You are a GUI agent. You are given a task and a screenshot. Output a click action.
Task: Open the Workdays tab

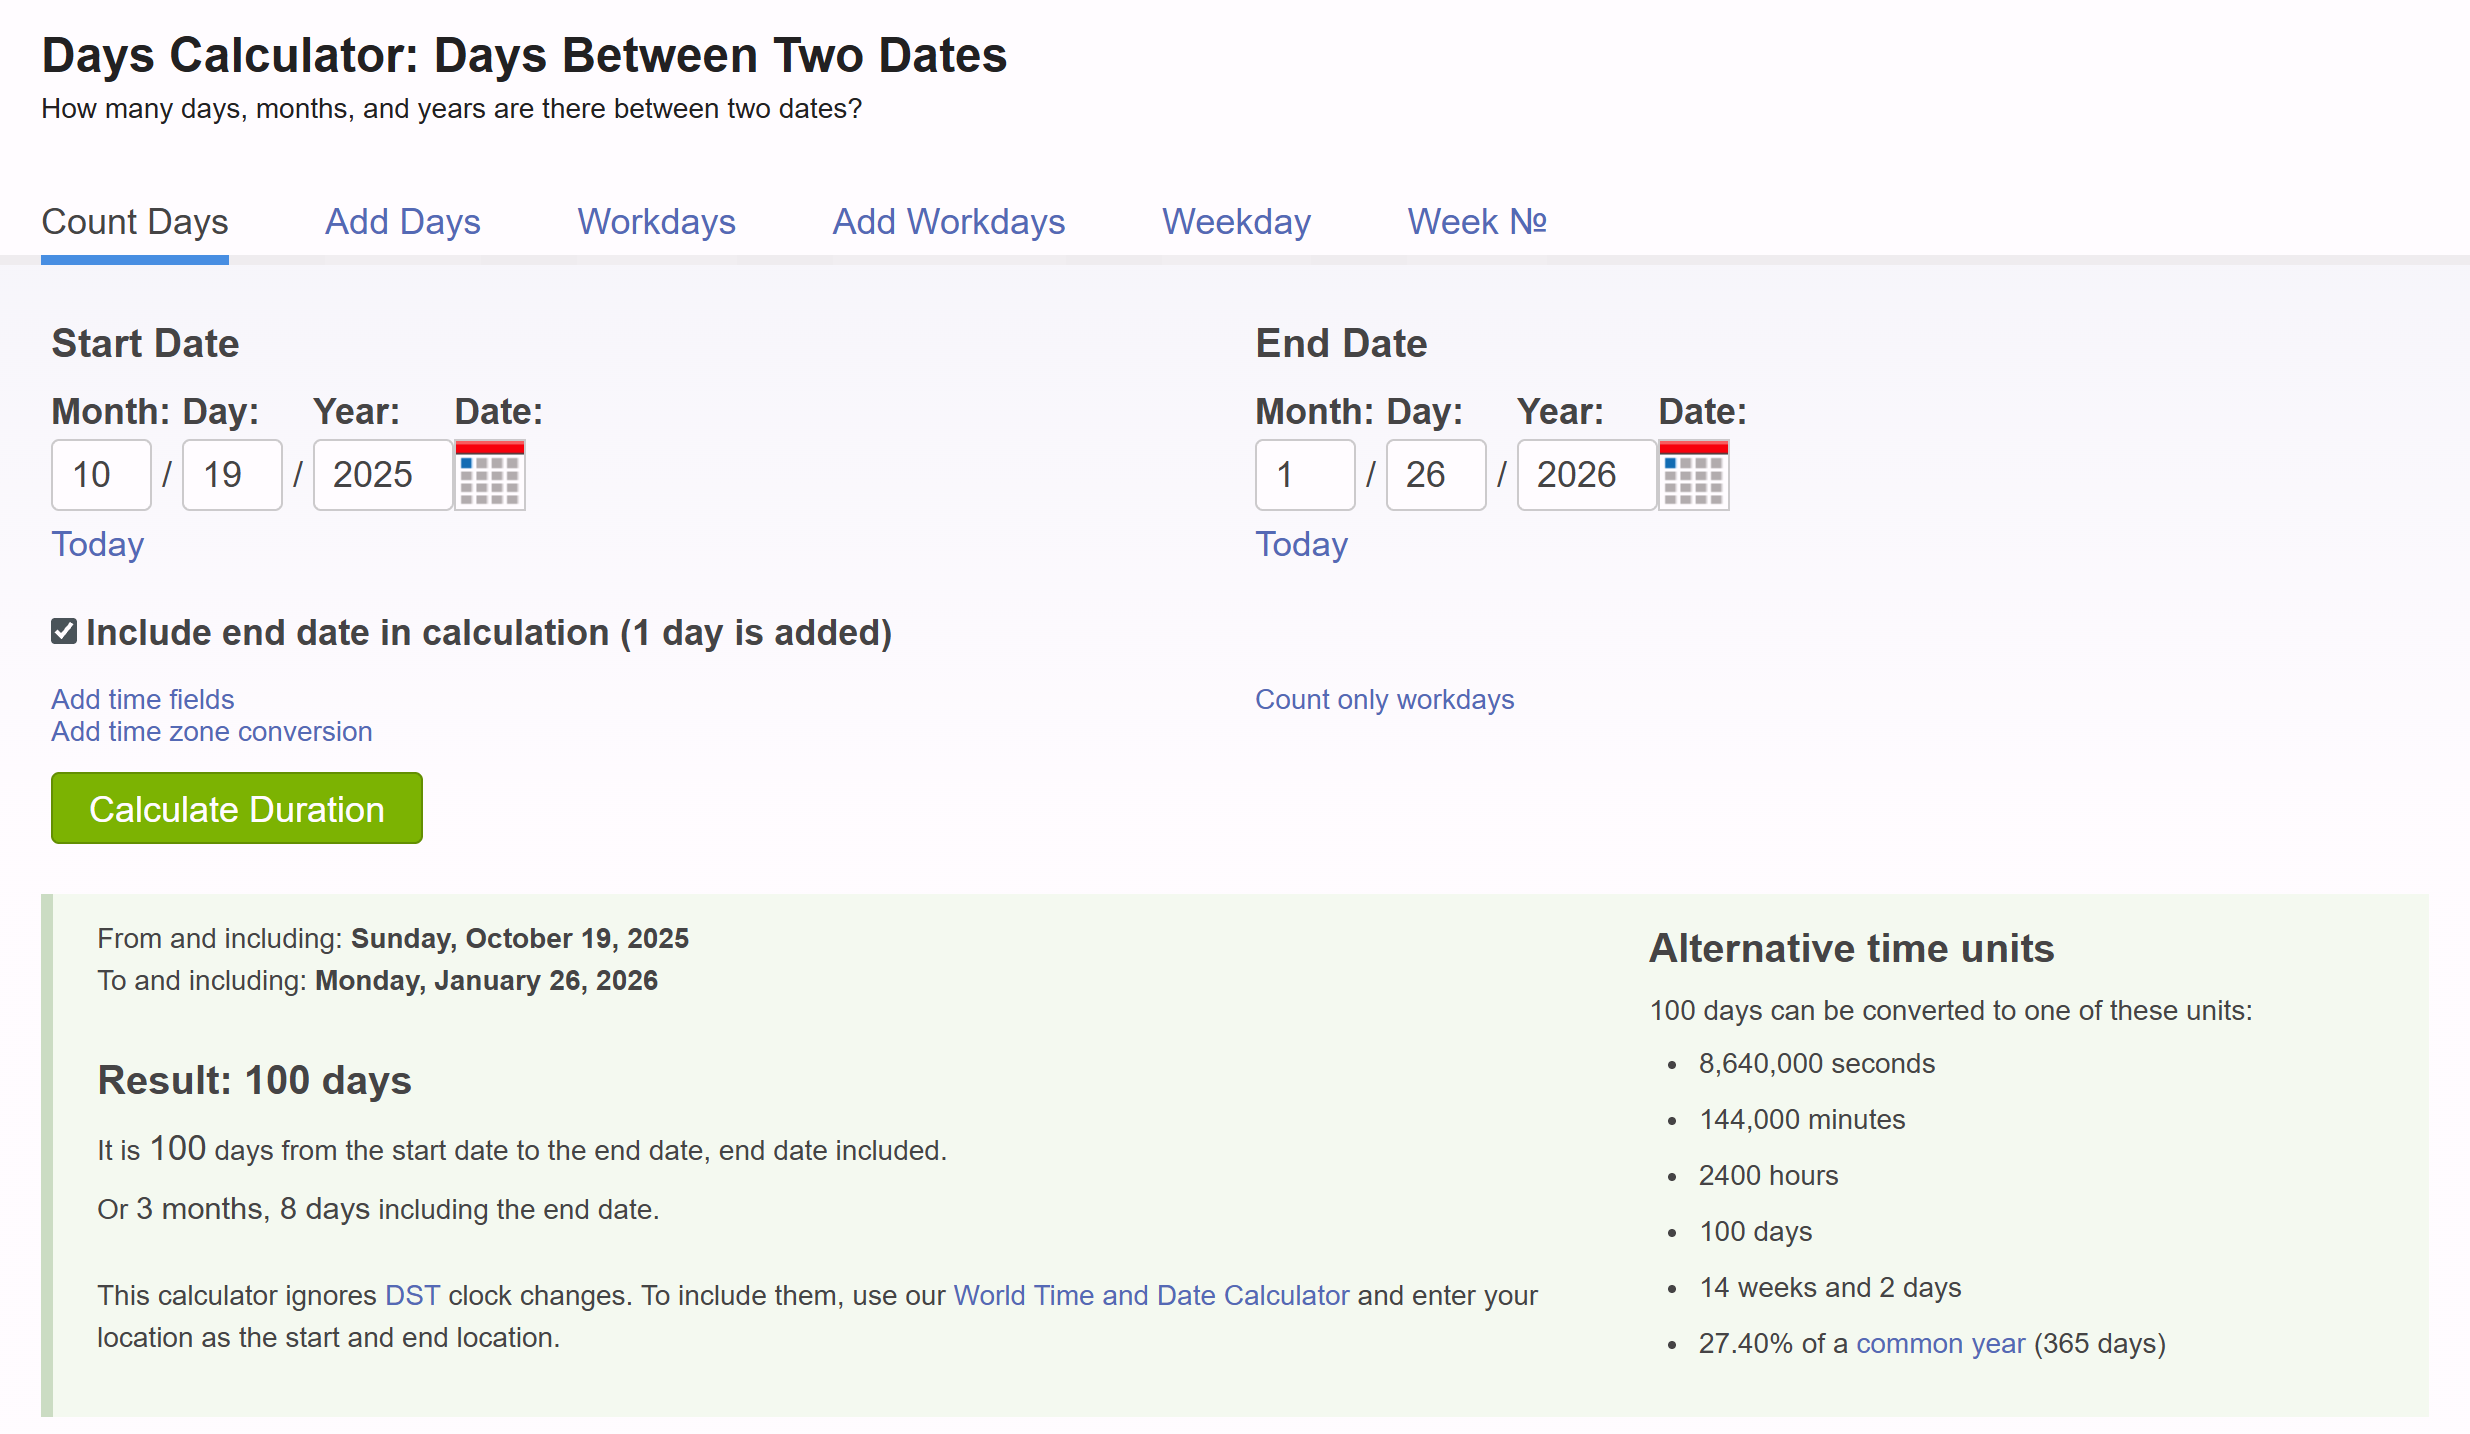[656, 221]
